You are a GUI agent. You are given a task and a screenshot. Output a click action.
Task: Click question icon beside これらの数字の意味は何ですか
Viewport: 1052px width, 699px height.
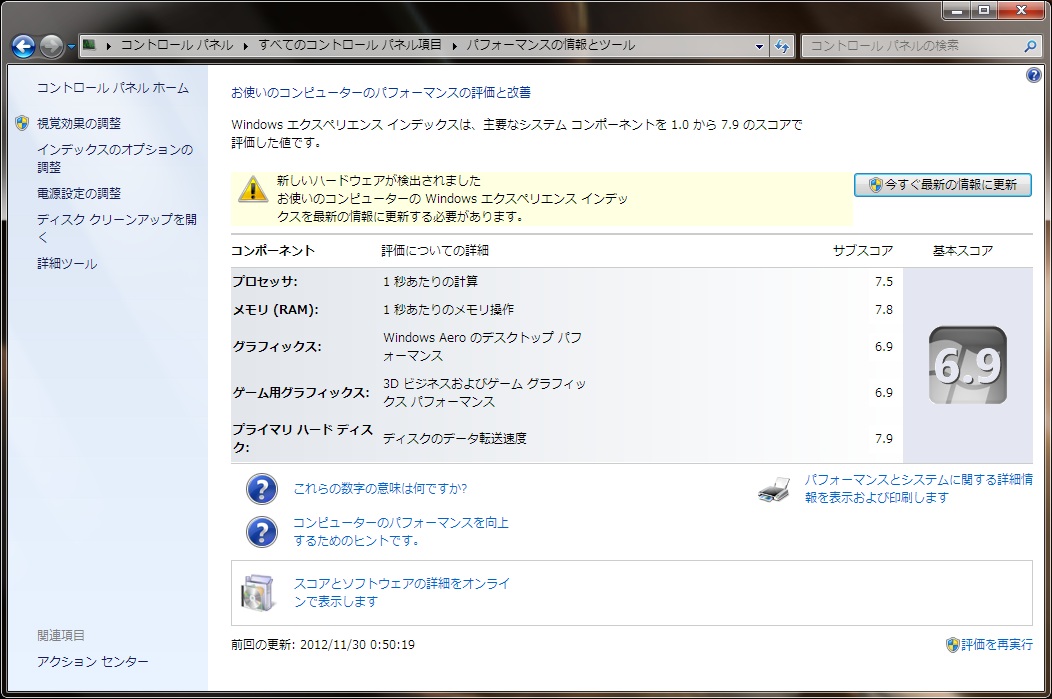(262, 489)
